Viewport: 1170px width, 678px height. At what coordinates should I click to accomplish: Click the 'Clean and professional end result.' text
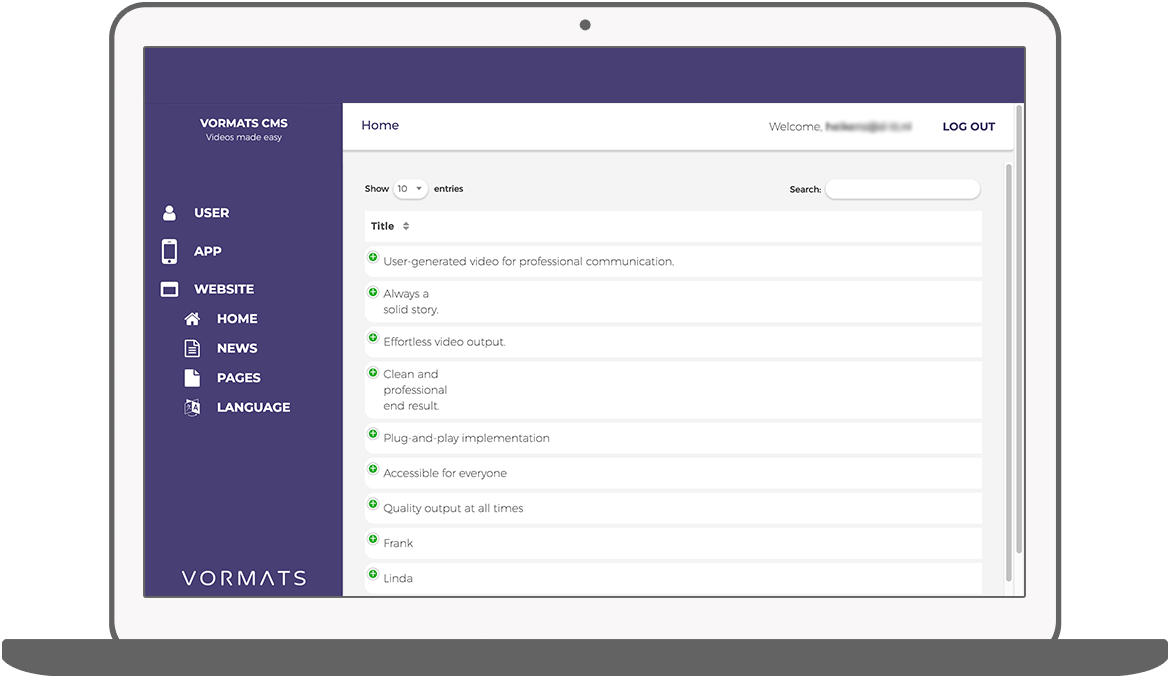pyautogui.click(x=415, y=390)
